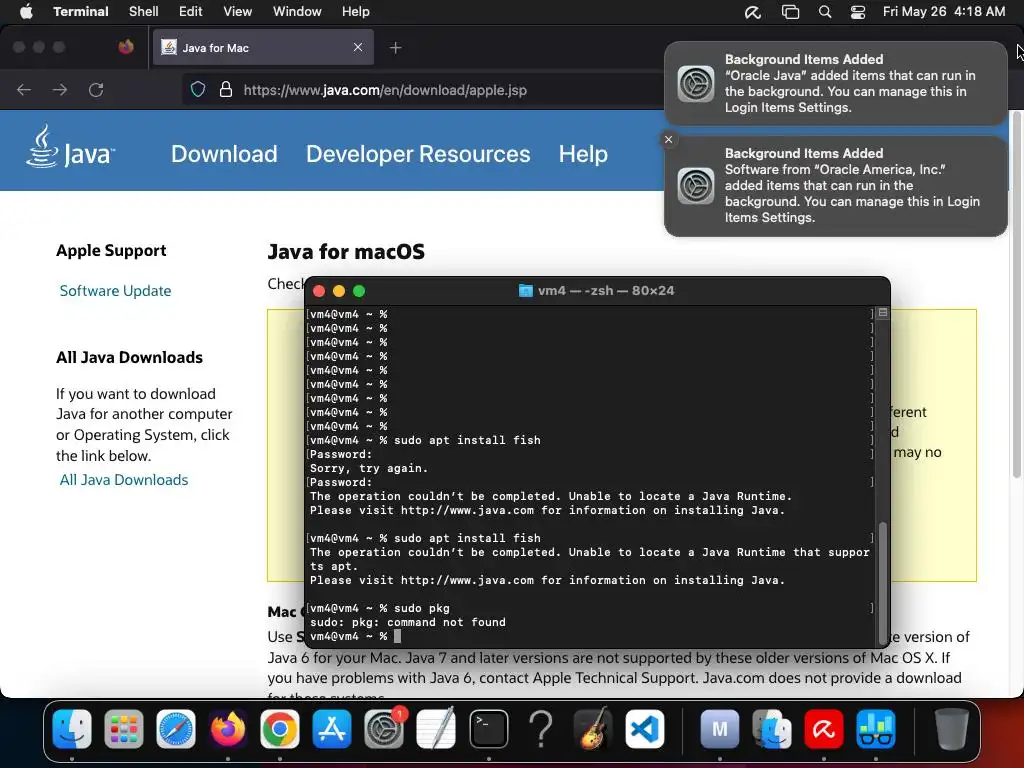Viewport: 1024px width, 768px height.
Task: Click the Terminal icon in the Dock
Action: pos(488,729)
